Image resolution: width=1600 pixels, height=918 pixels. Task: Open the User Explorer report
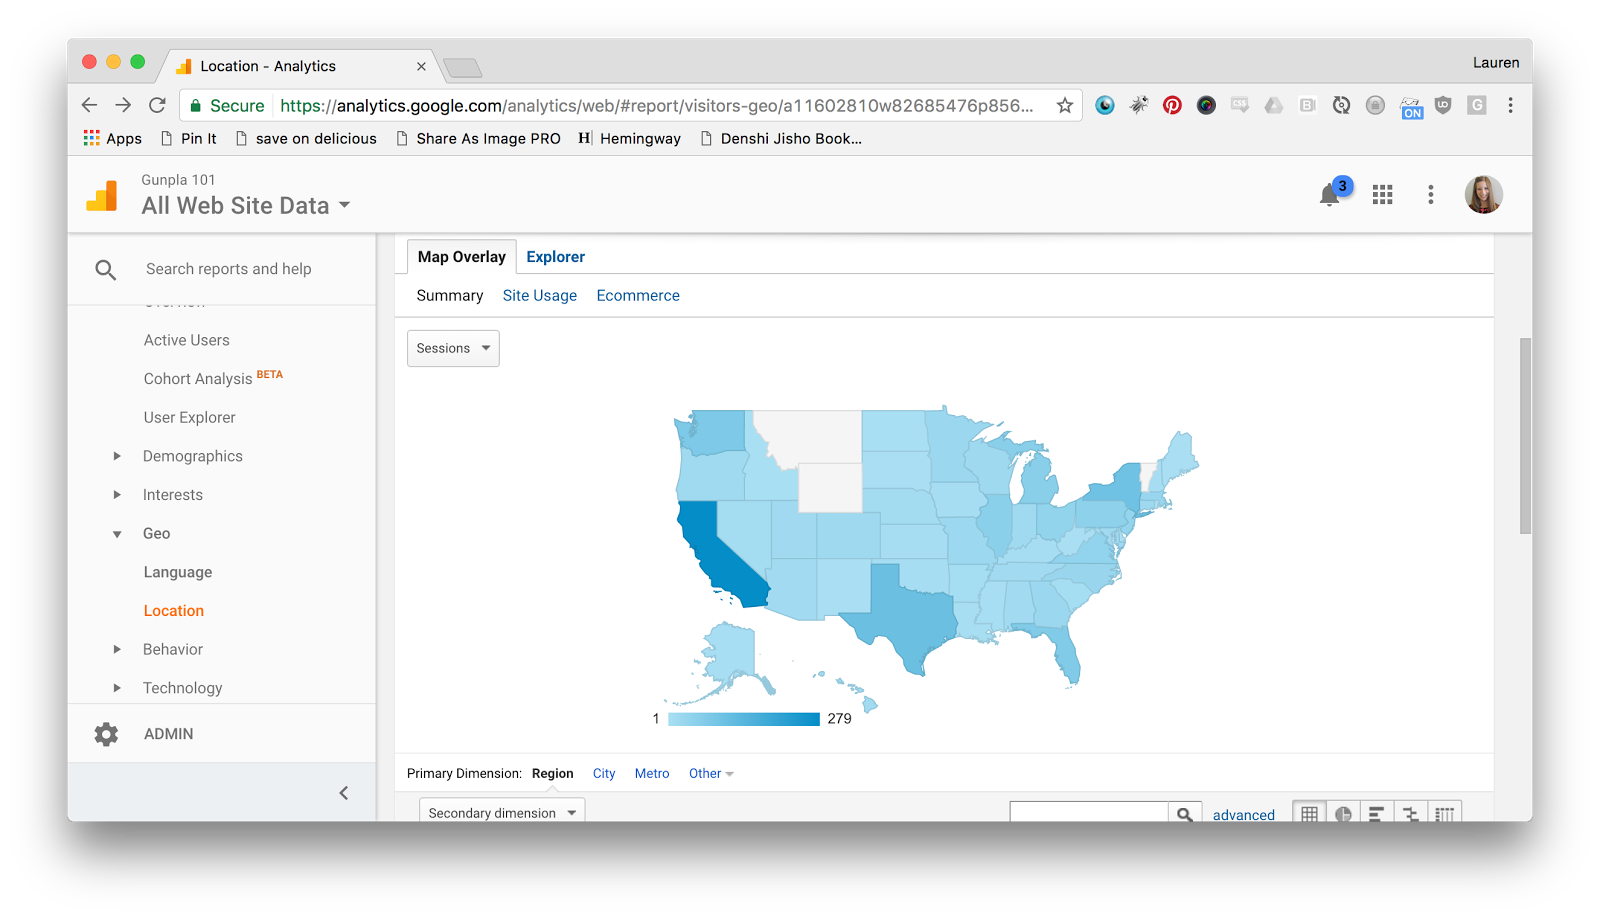tap(190, 418)
